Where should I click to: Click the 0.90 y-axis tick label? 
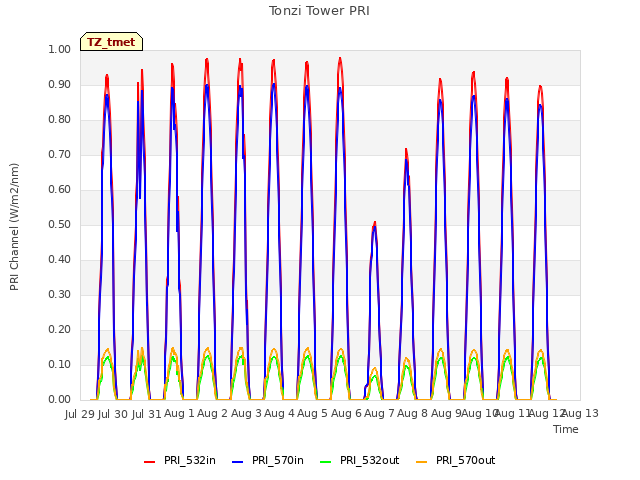[60, 84]
